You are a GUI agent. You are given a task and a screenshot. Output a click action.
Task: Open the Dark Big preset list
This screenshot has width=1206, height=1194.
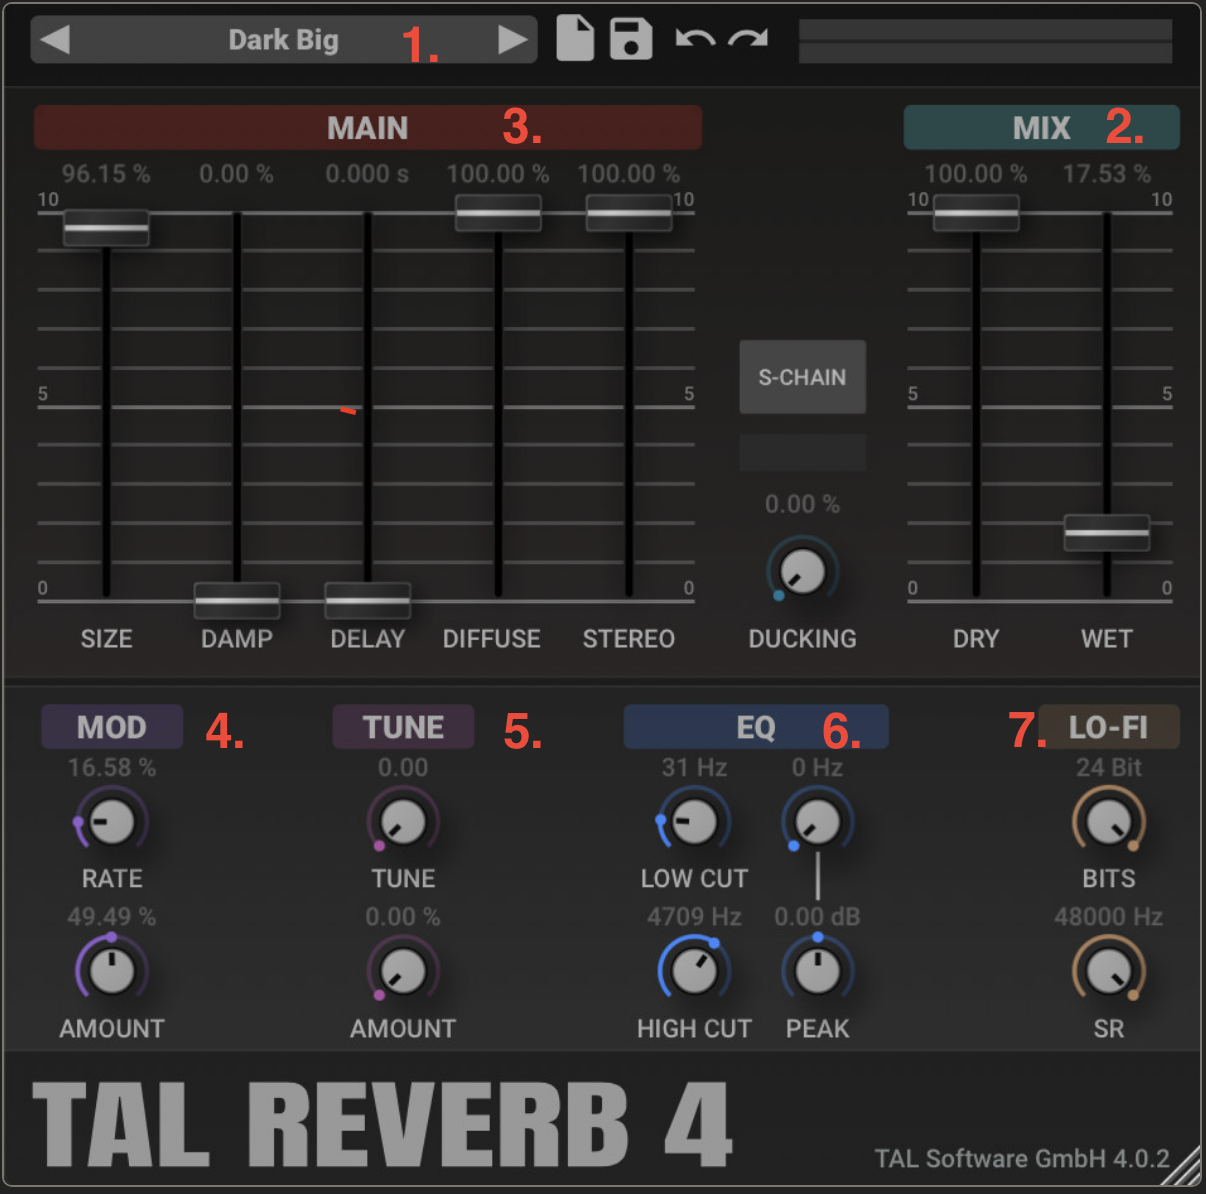[284, 40]
